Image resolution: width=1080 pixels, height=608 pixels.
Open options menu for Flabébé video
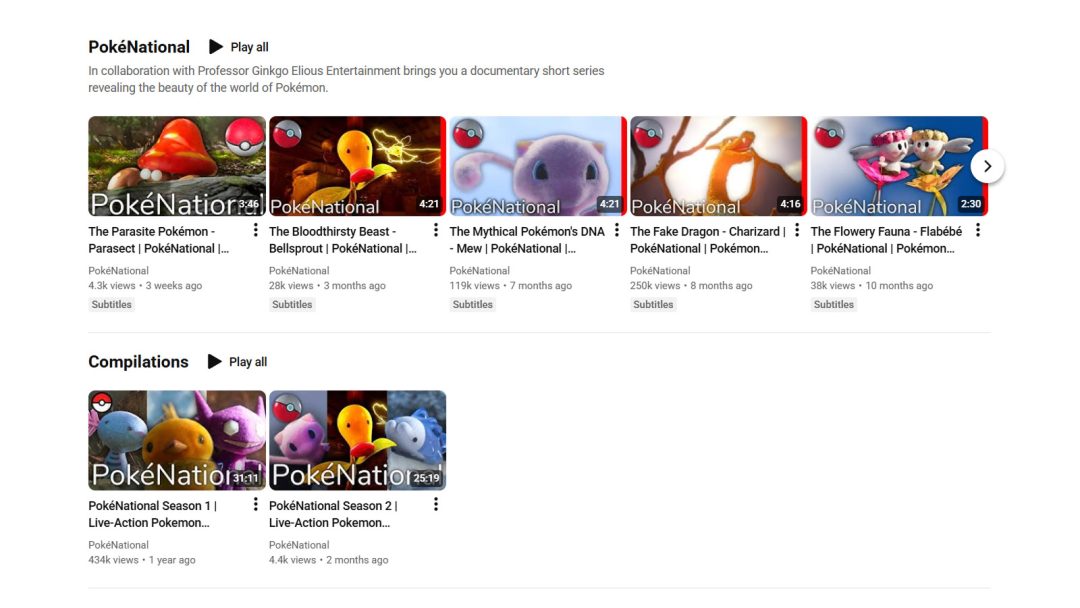tap(977, 231)
